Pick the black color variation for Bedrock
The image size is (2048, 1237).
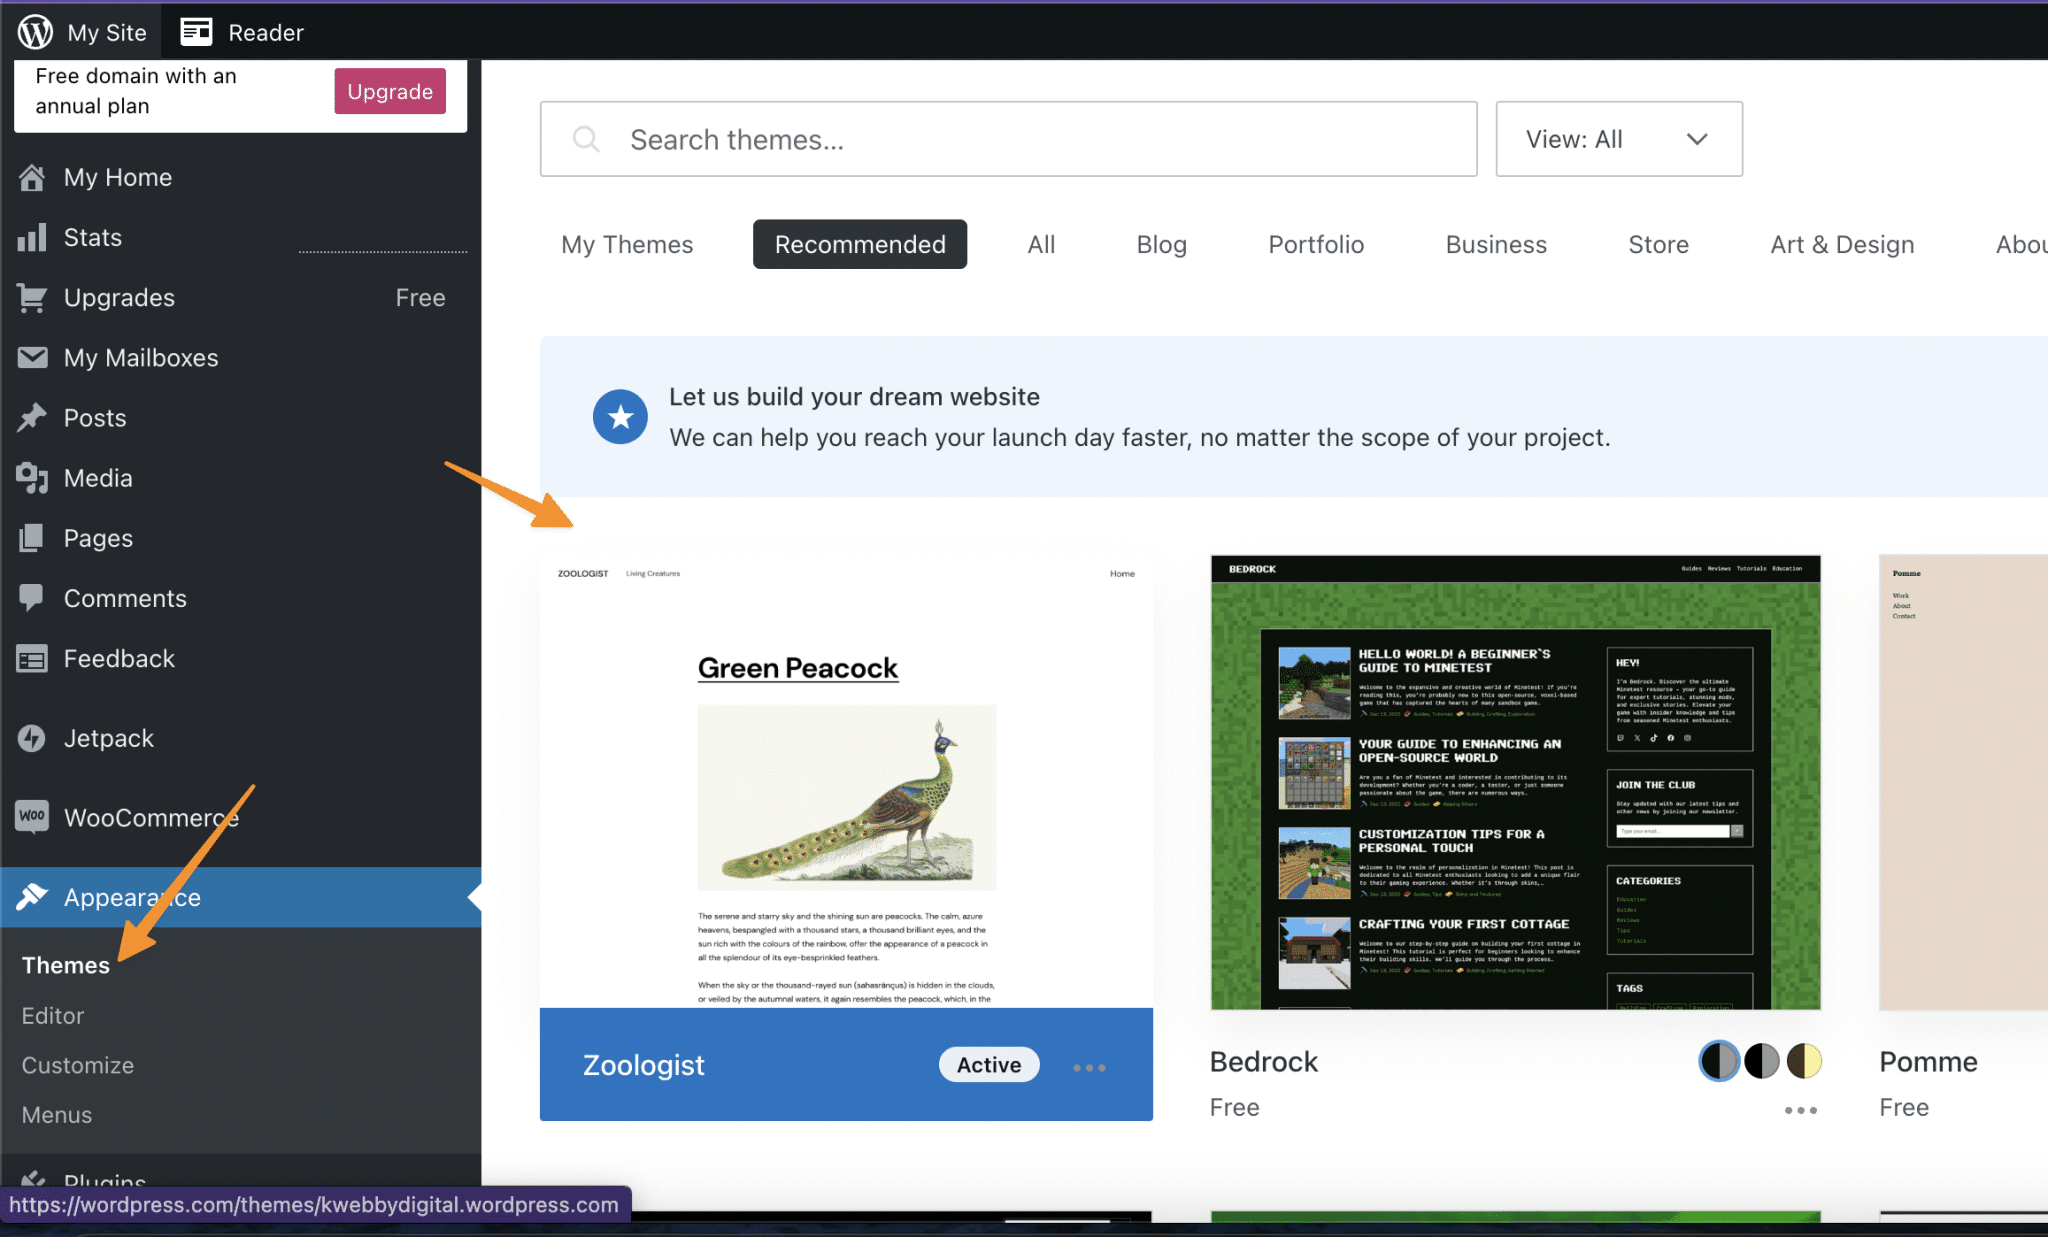tap(1762, 1061)
